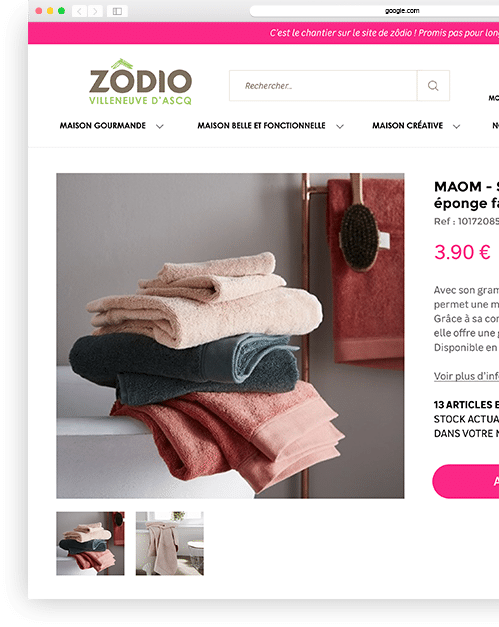Select the hanging beige towel thumbnail
Image resolution: width=499 pixels, height=627 pixels.
tap(170, 543)
